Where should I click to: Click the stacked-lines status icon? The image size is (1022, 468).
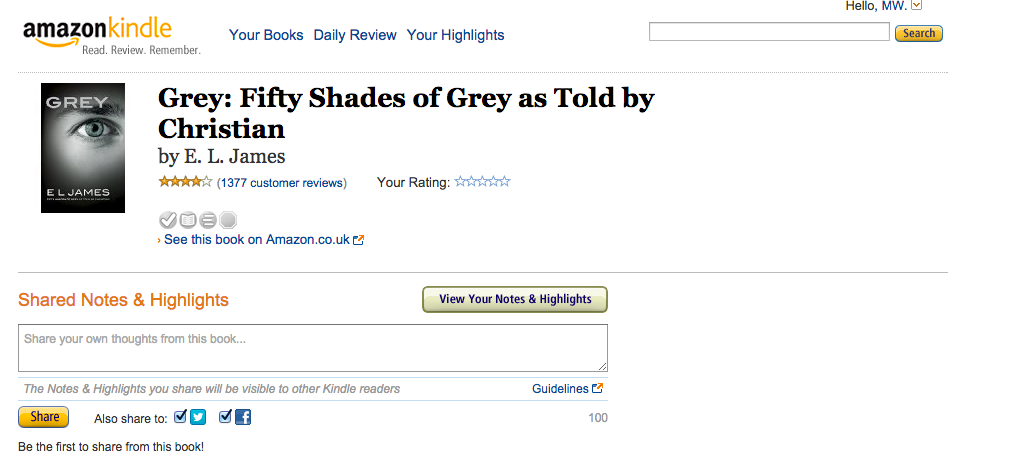coord(208,220)
